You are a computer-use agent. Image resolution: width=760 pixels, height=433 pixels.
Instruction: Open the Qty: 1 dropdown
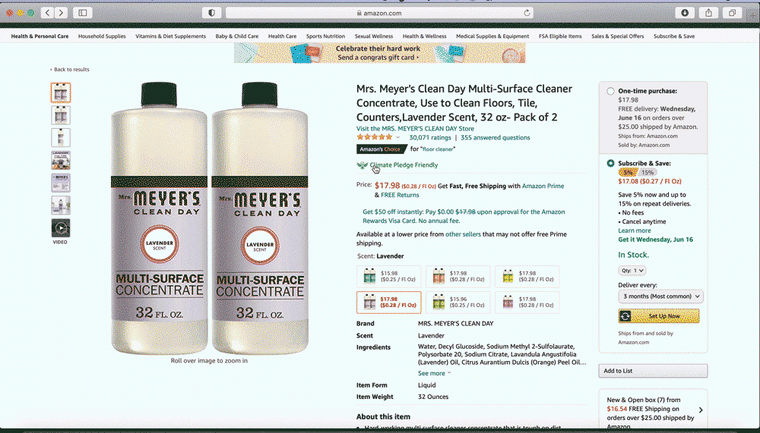(632, 271)
